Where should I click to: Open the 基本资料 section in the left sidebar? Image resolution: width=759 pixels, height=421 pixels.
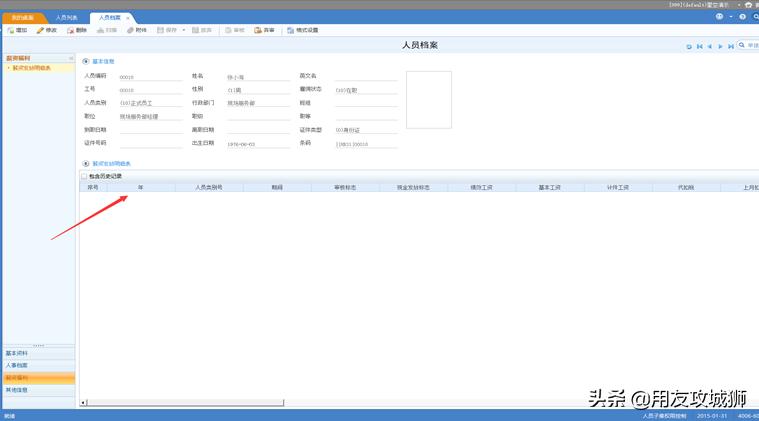(39, 353)
